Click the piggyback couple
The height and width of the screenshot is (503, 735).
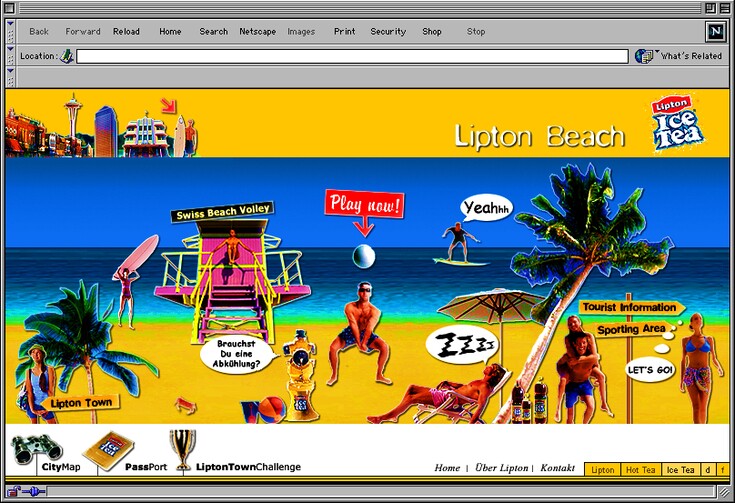580,368
